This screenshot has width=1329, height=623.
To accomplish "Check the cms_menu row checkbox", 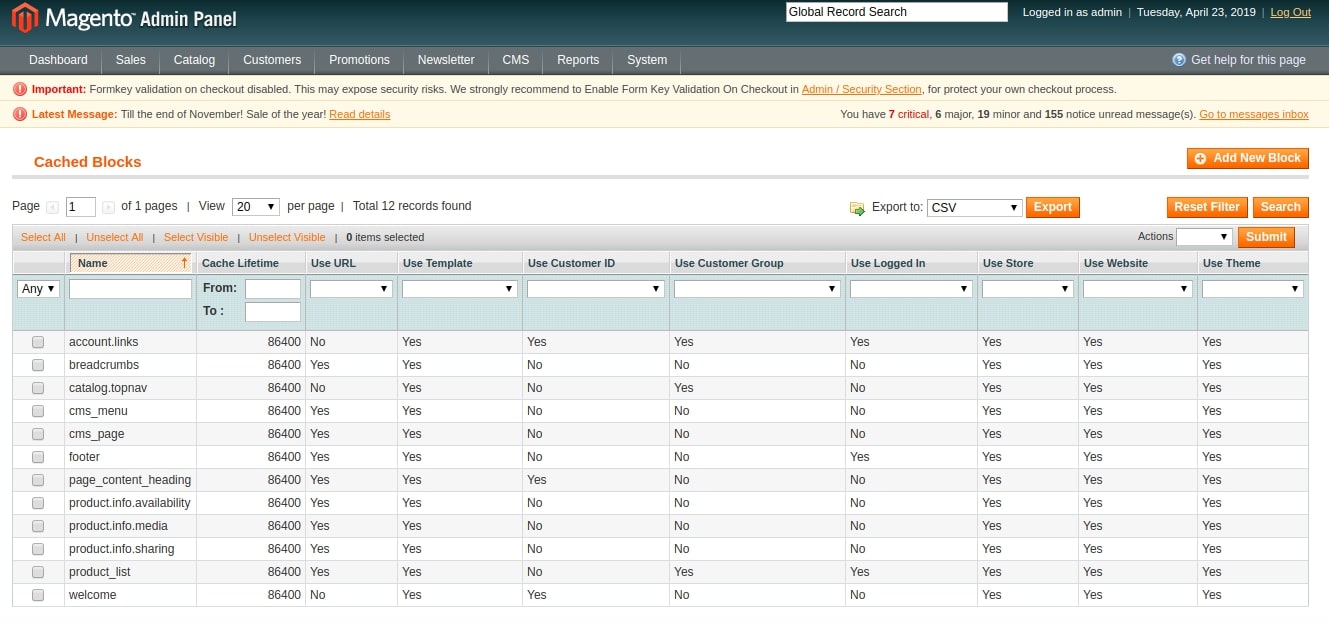I will (38, 411).
